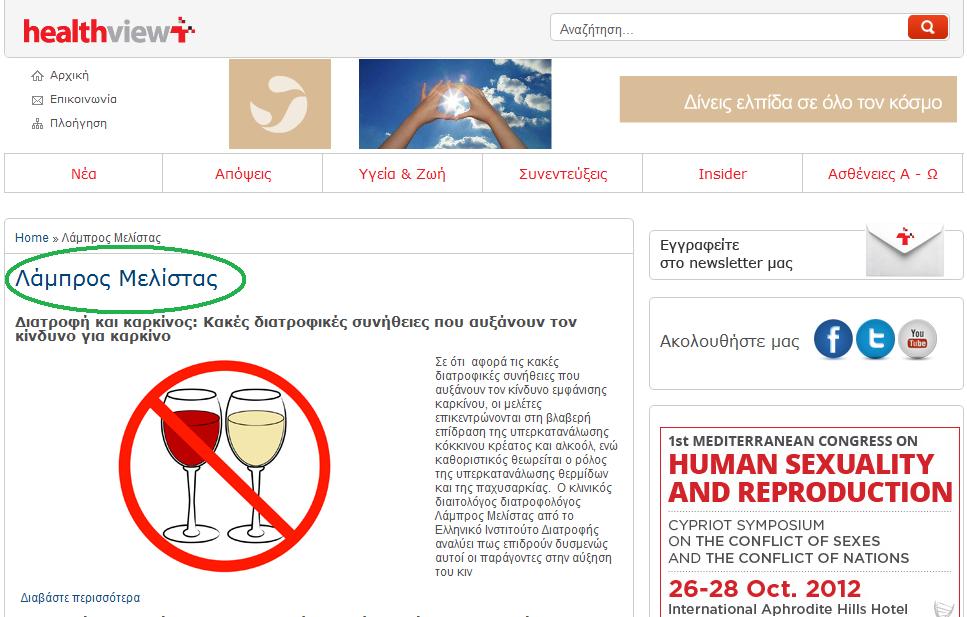Click the healthview logo

pos(109,31)
